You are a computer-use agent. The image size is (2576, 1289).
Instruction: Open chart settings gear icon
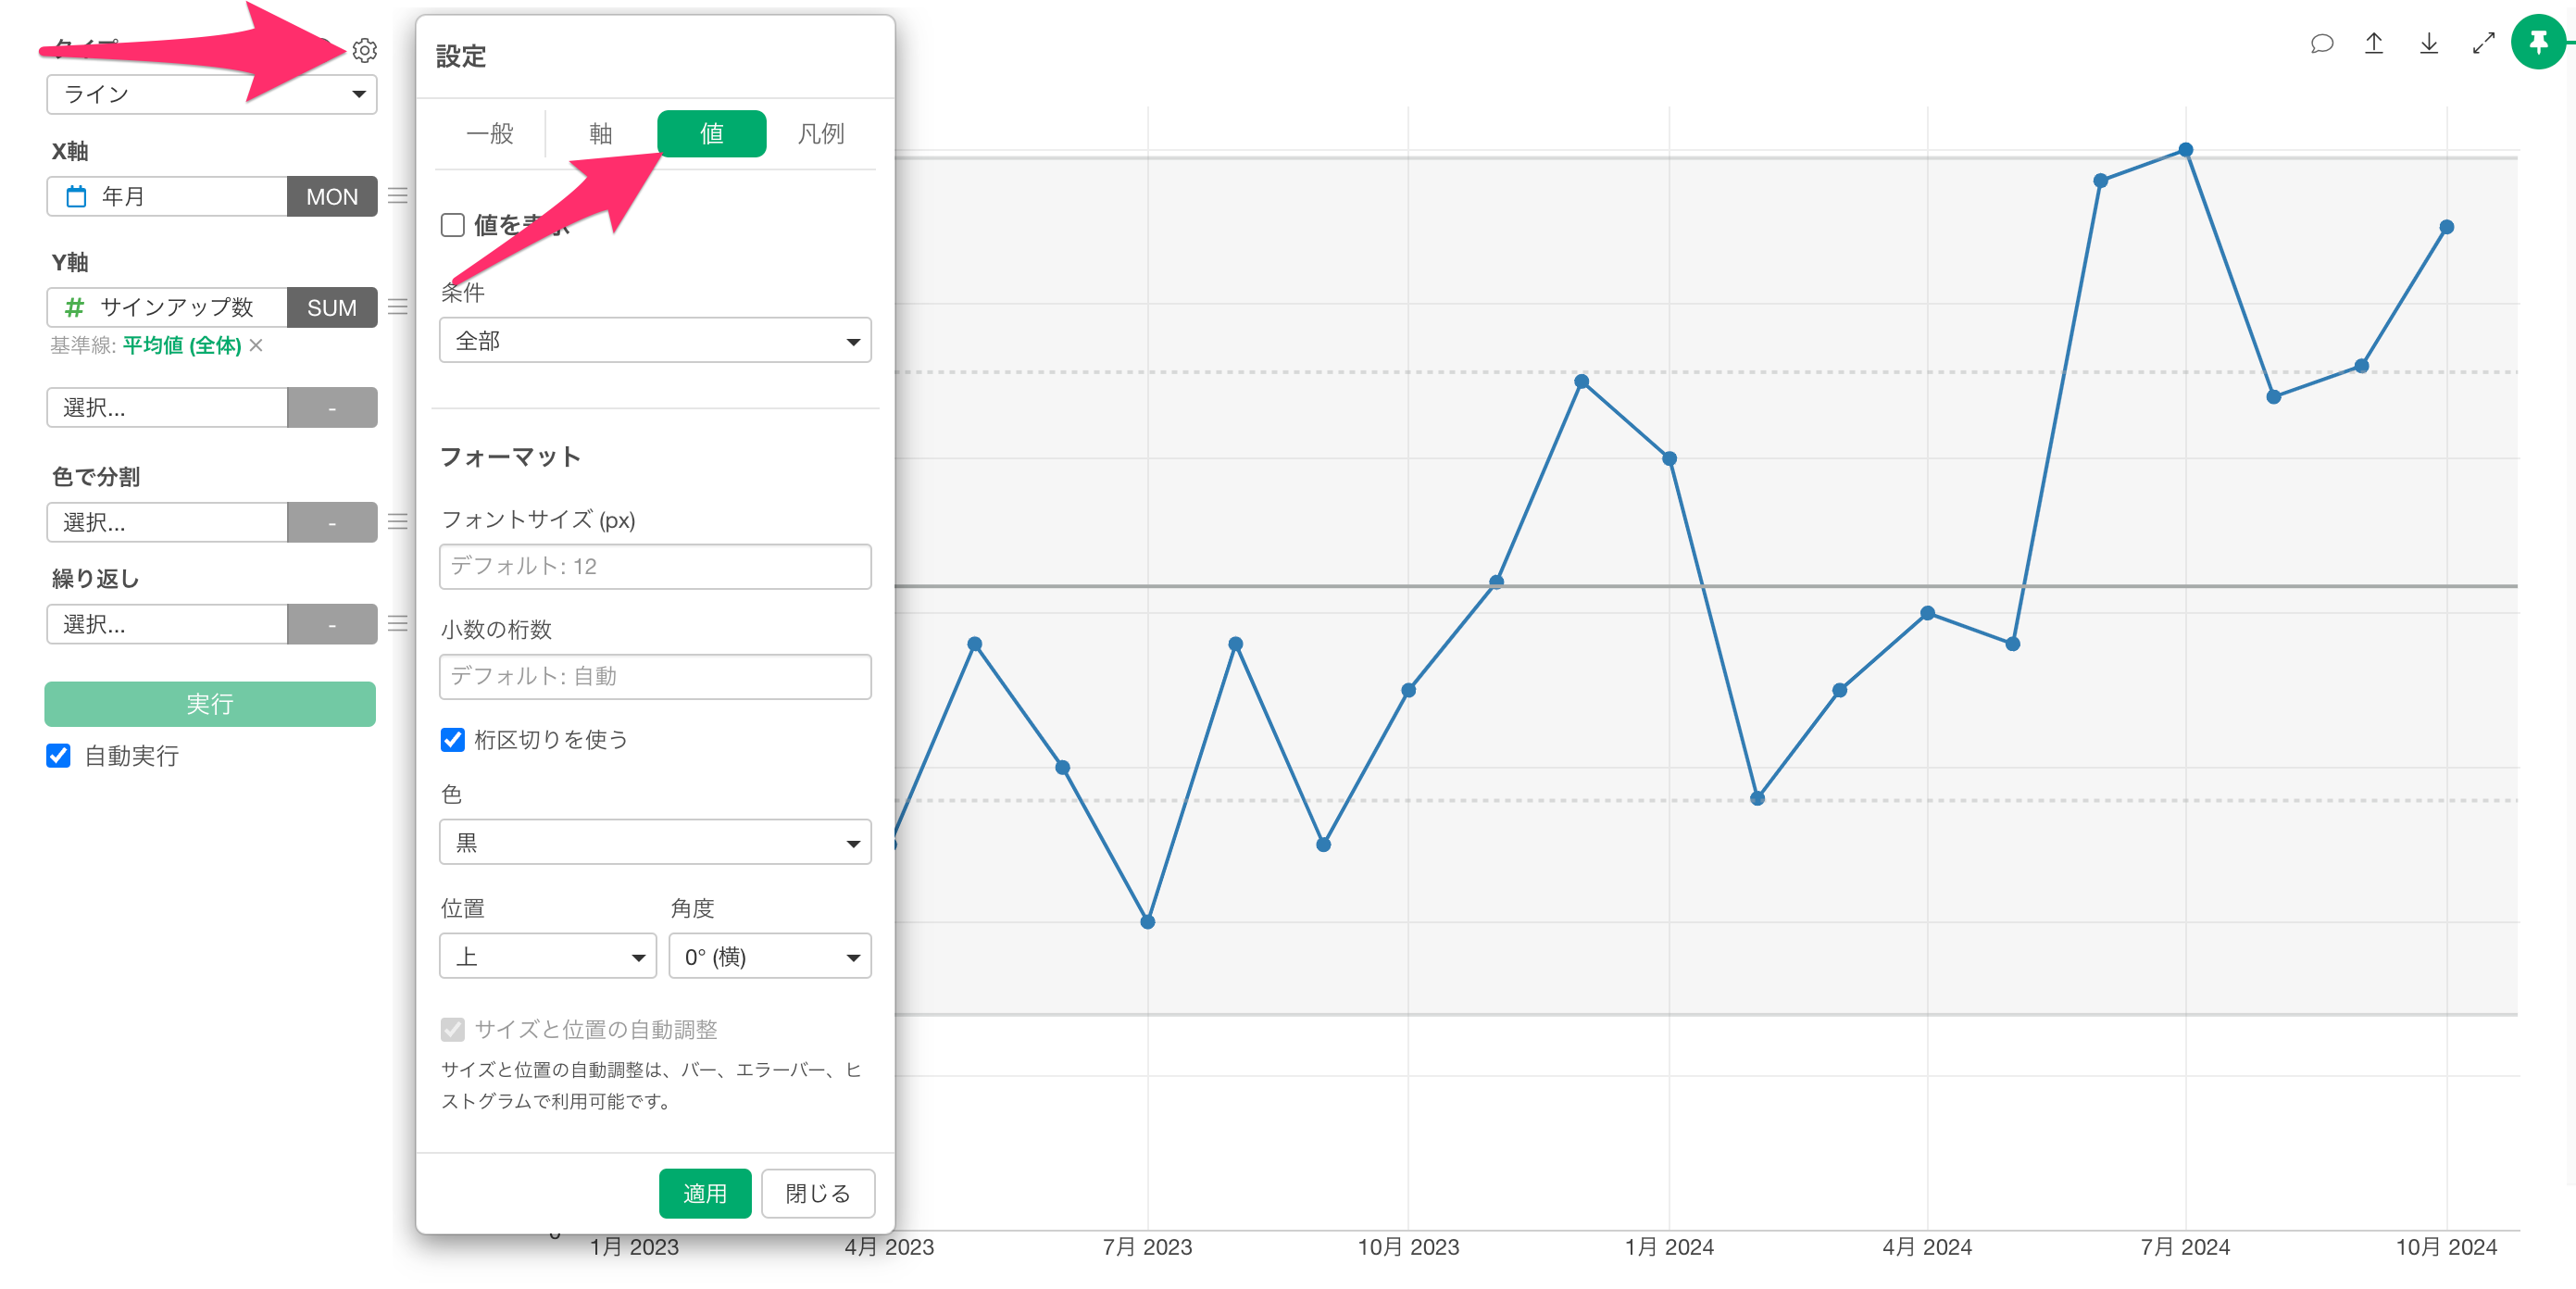tap(364, 50)
